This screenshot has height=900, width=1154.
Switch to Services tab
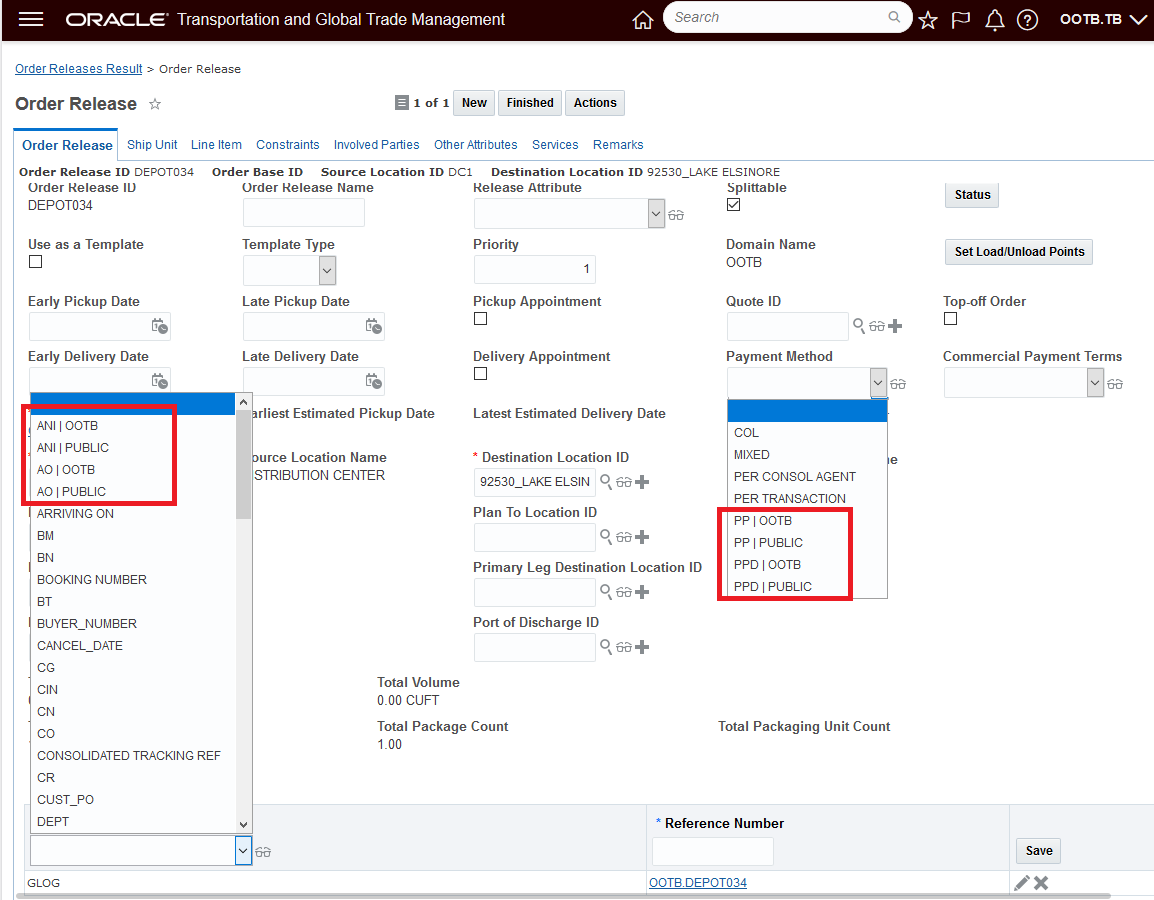tap(555, 145)
